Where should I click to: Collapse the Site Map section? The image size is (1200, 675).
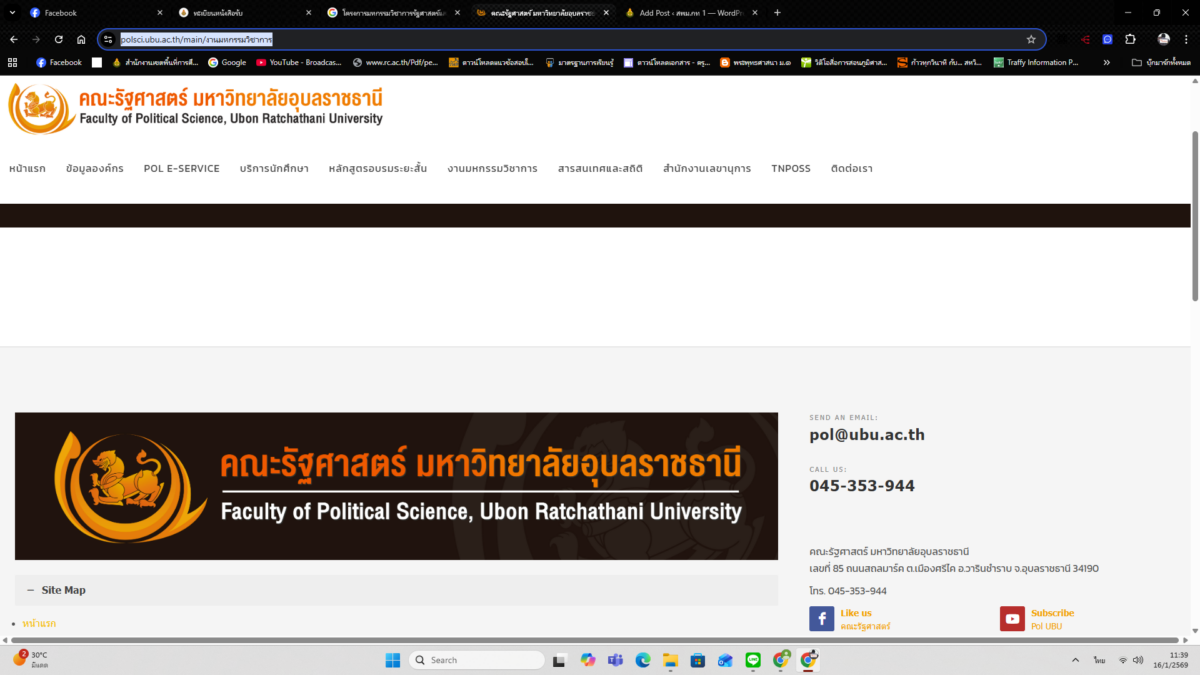(x=30, y=590)
